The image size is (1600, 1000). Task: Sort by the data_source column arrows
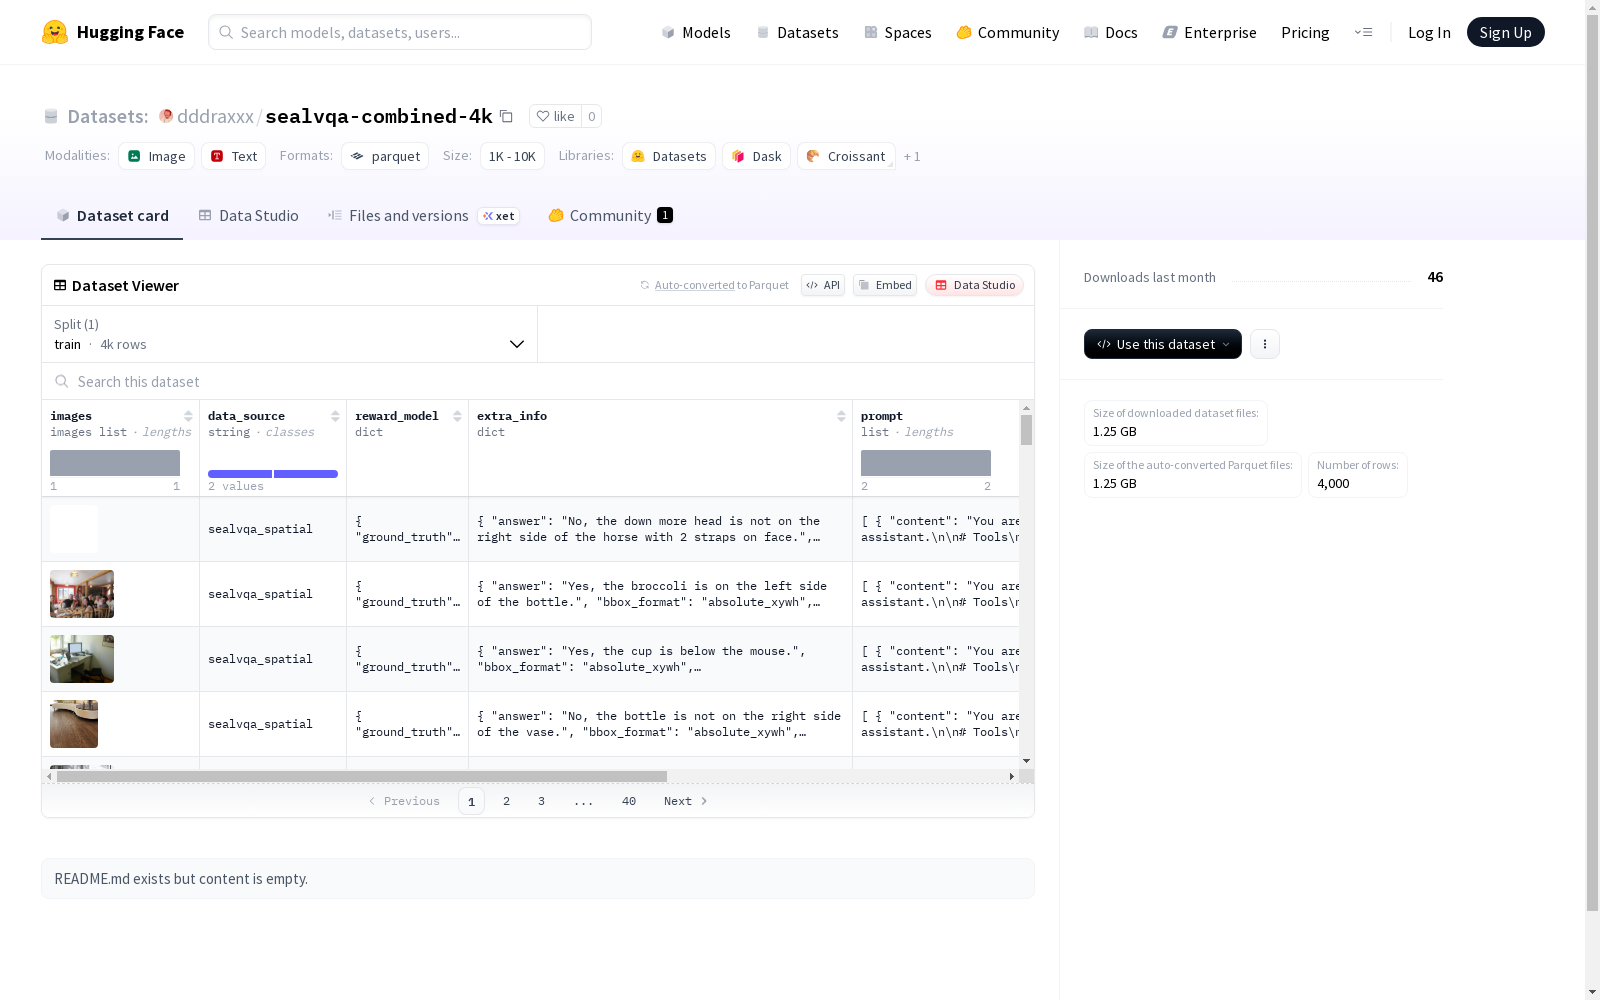335,416
